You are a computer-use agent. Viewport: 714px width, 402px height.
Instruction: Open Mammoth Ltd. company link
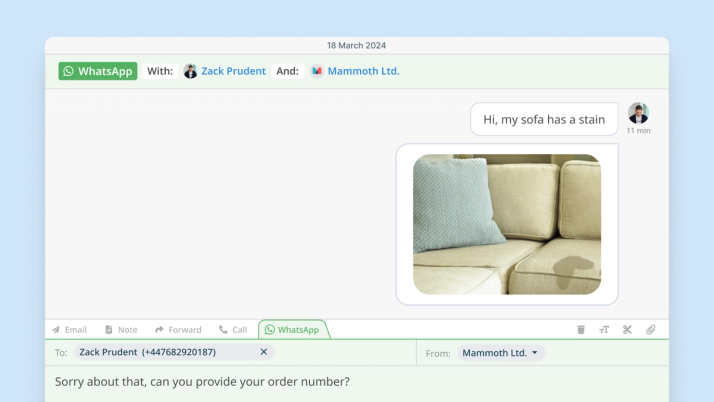(x=363, y=71)
